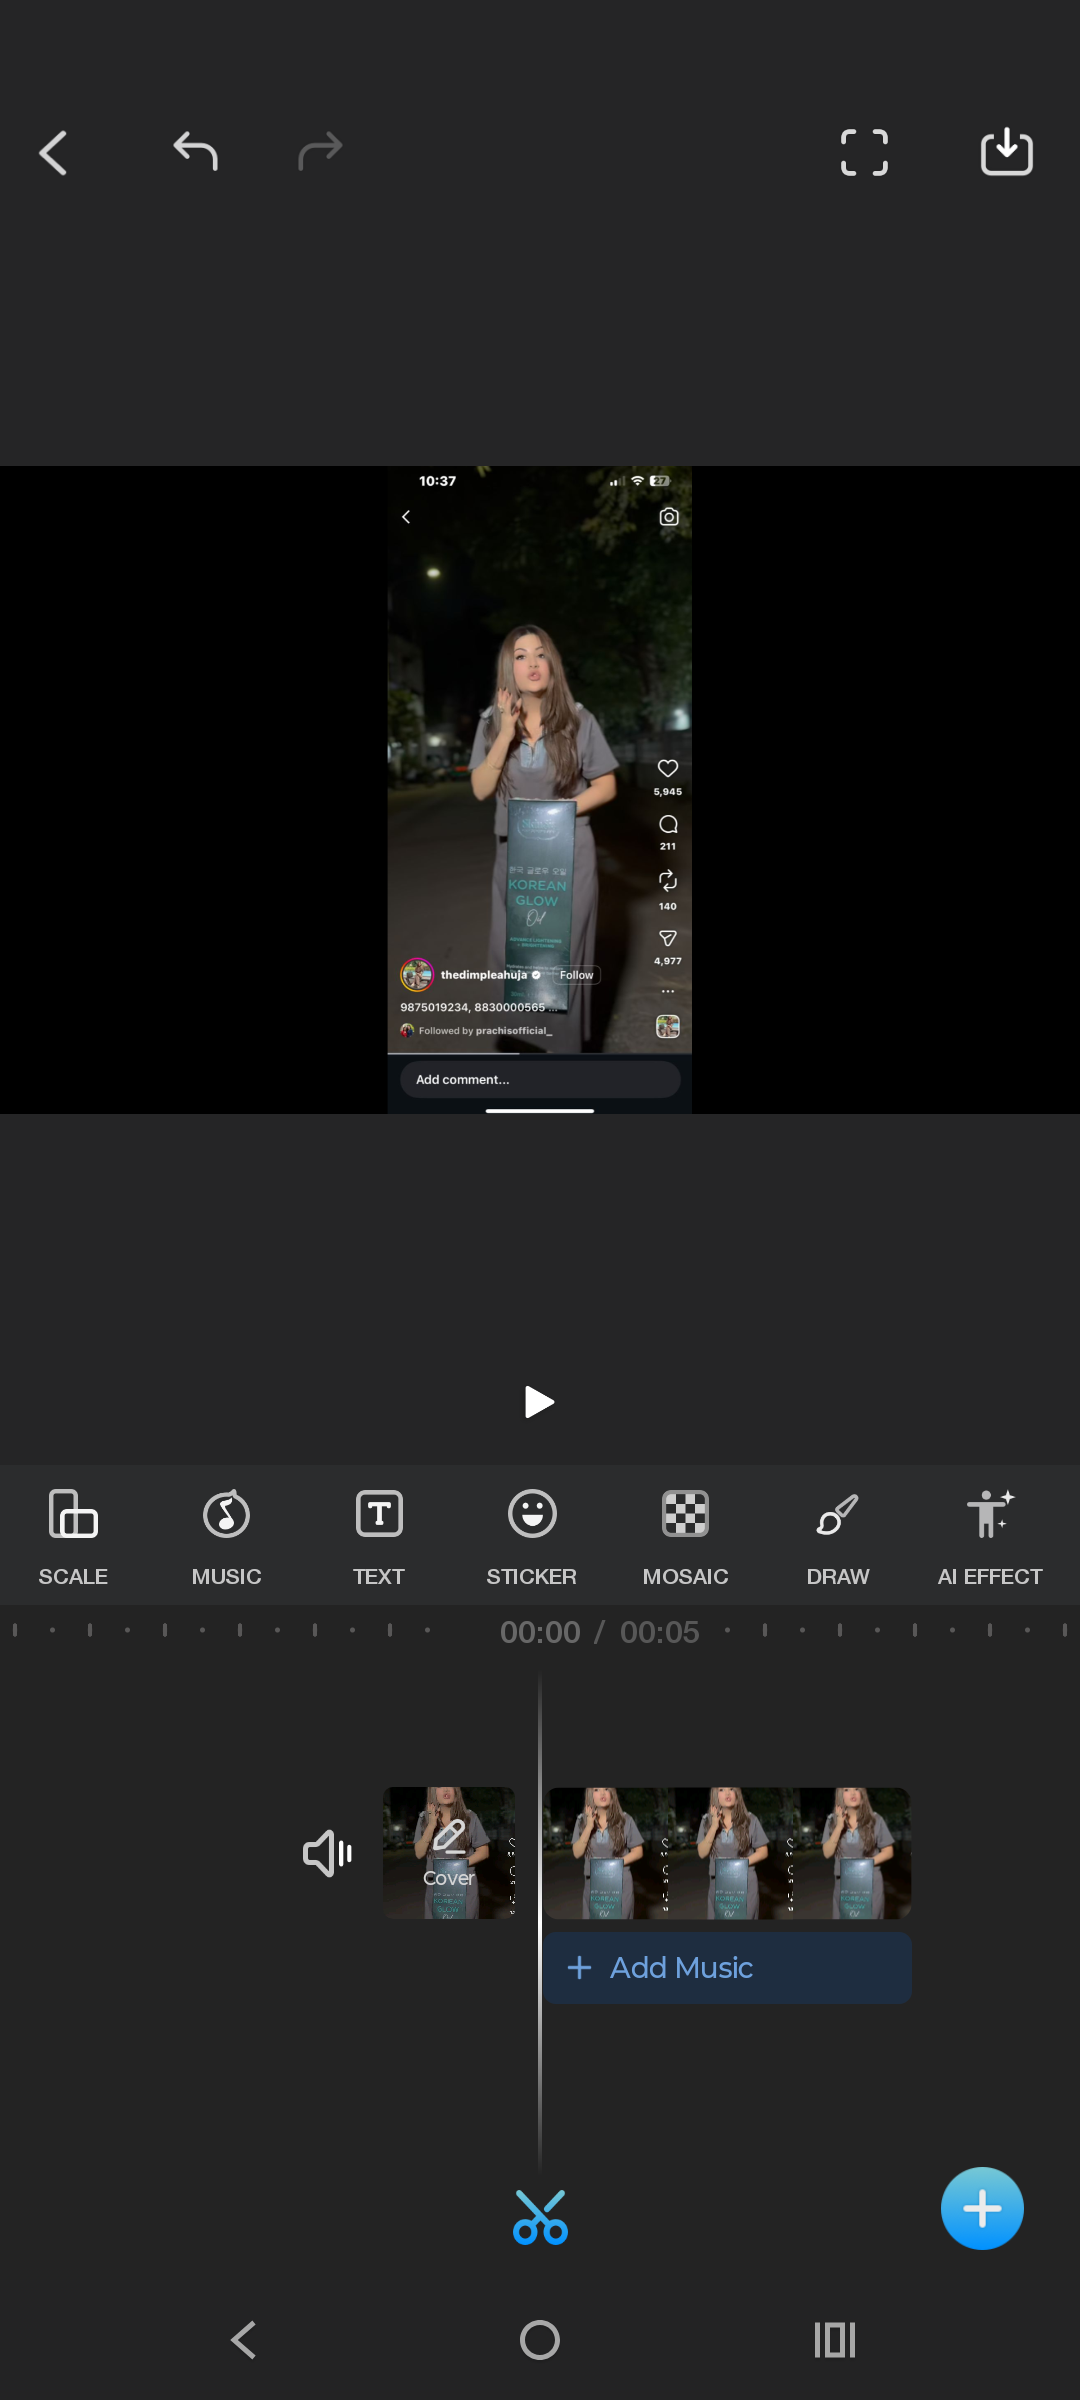Add media with the blue plus button
The height and width of the screenshot is (2400, 1080).
pyautogui.click(x=982, y=2209)
